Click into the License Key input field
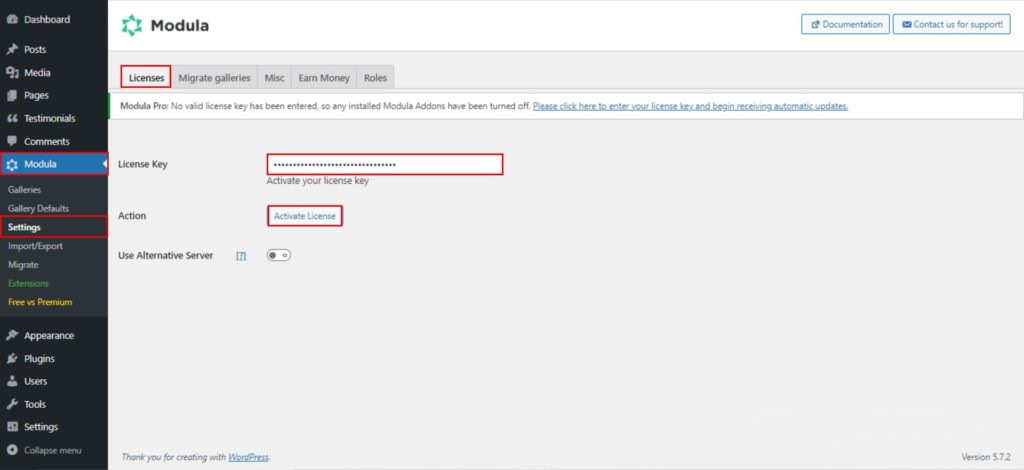1024x470 pixels. (385, 164)
